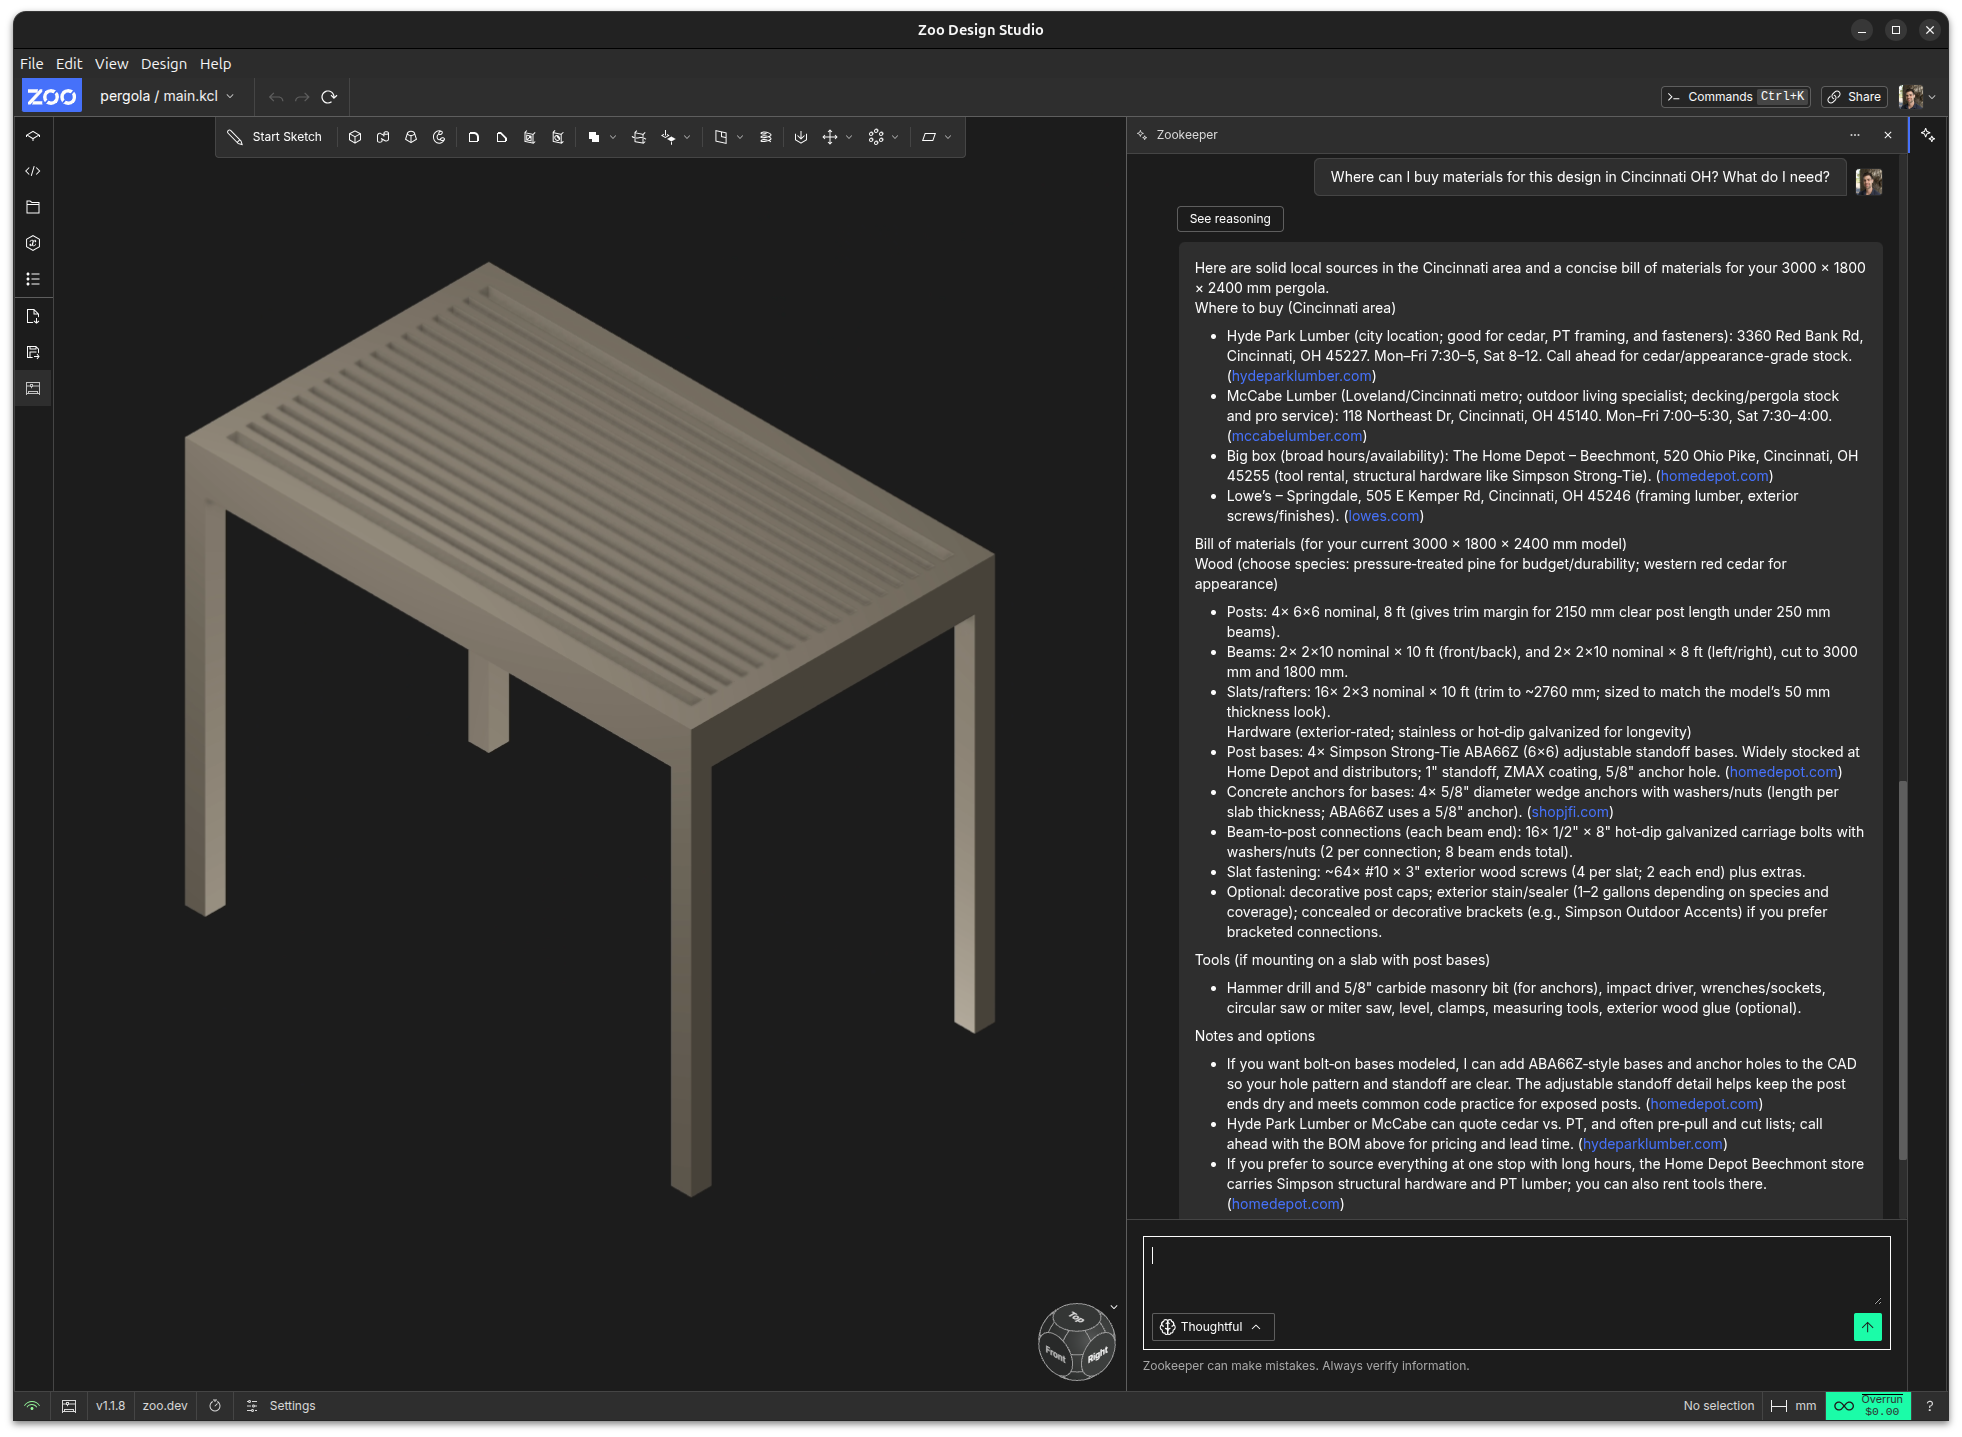Expand the Thoughtful mode dropdown
Image resolution: width=1962 pixels, height=1437 pixels.
(1213, 1327)
